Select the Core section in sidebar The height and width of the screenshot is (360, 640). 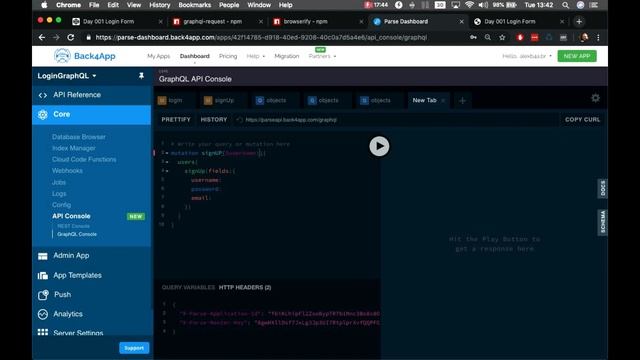click(91, 114)
